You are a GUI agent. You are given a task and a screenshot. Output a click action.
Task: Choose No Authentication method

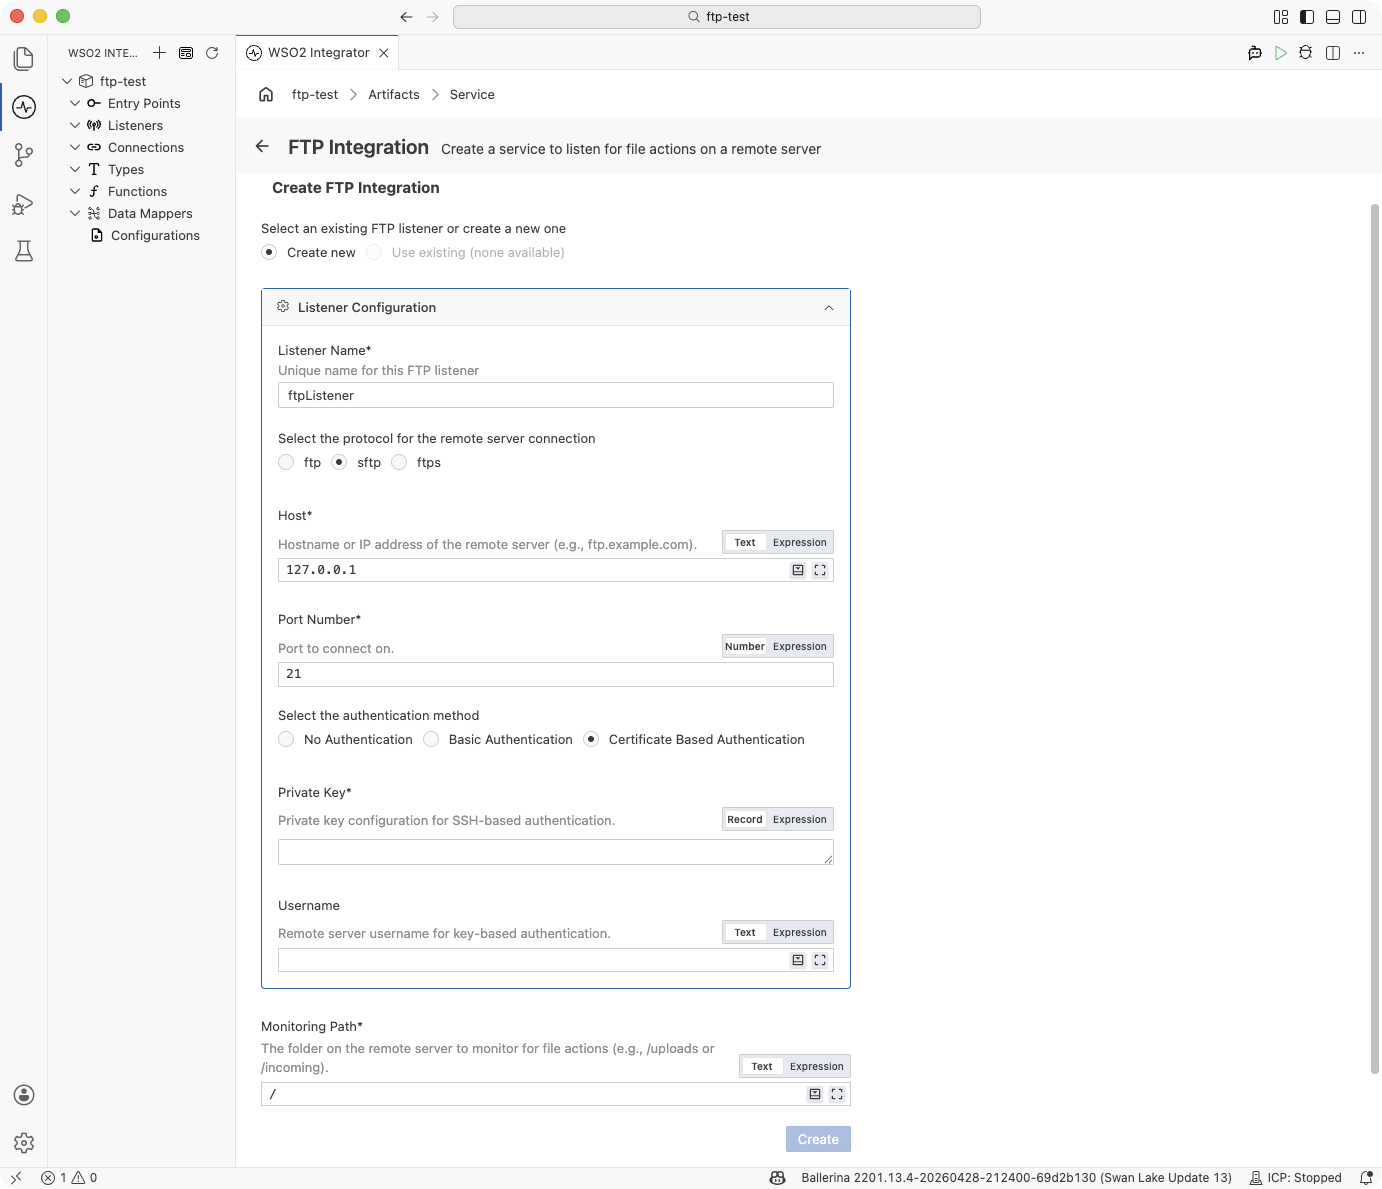click(286, 739)
